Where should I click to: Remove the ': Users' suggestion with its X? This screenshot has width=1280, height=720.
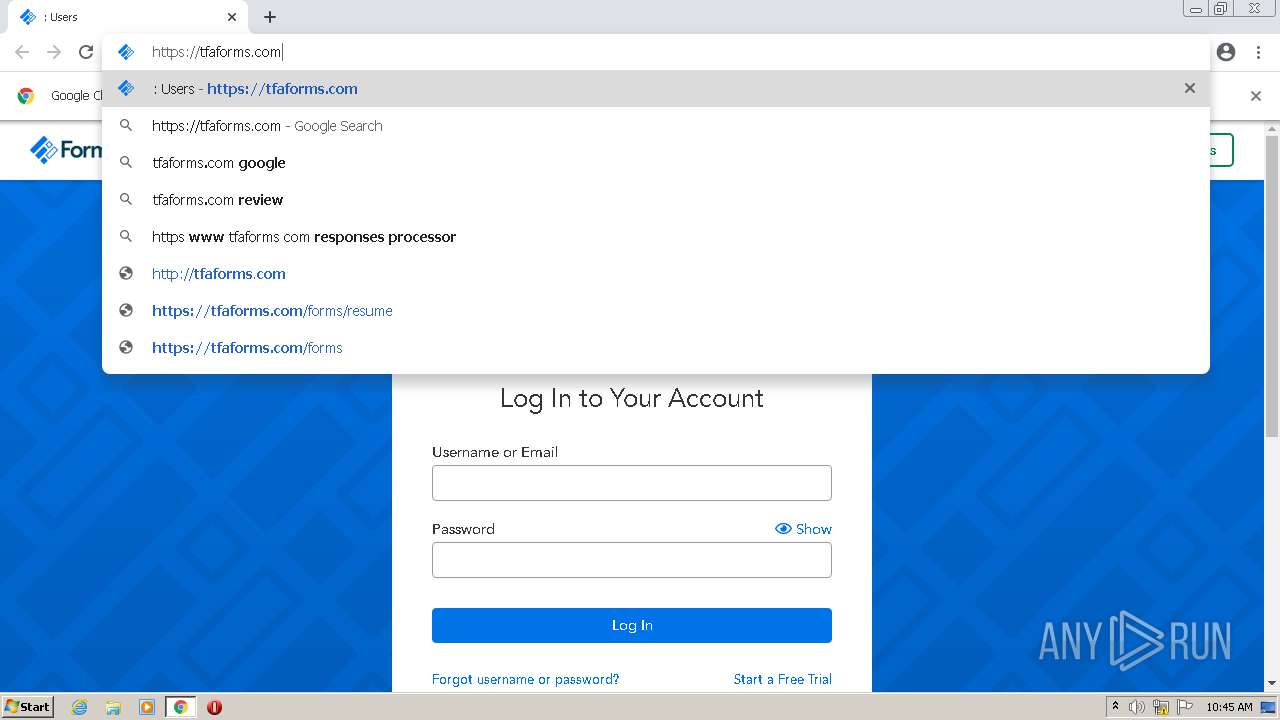tap(1190, 88)
